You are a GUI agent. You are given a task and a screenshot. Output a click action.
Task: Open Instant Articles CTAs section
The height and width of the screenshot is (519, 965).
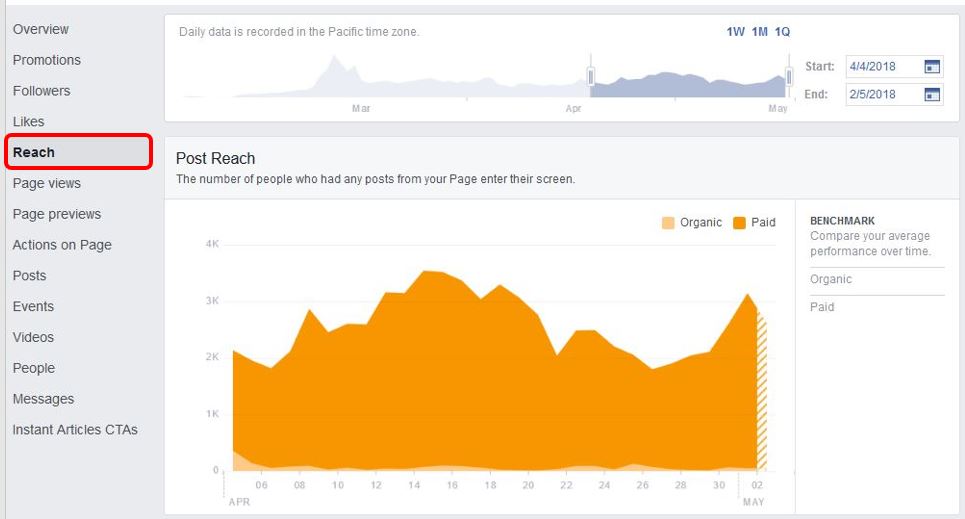75,430
